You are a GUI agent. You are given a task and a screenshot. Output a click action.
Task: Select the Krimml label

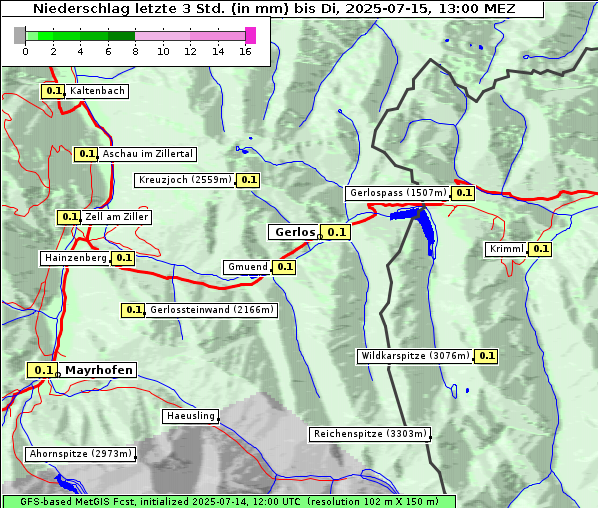[506, 249]
